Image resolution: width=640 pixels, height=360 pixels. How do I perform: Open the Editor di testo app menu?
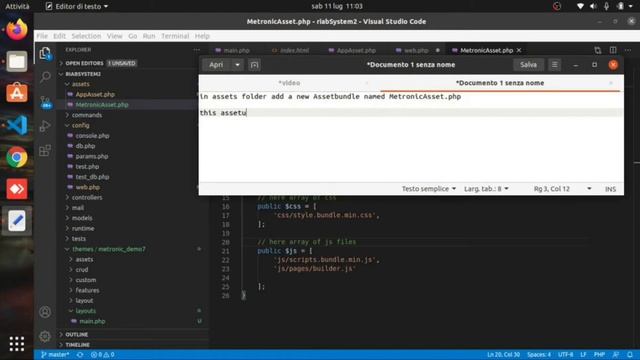tap(77, 6)
